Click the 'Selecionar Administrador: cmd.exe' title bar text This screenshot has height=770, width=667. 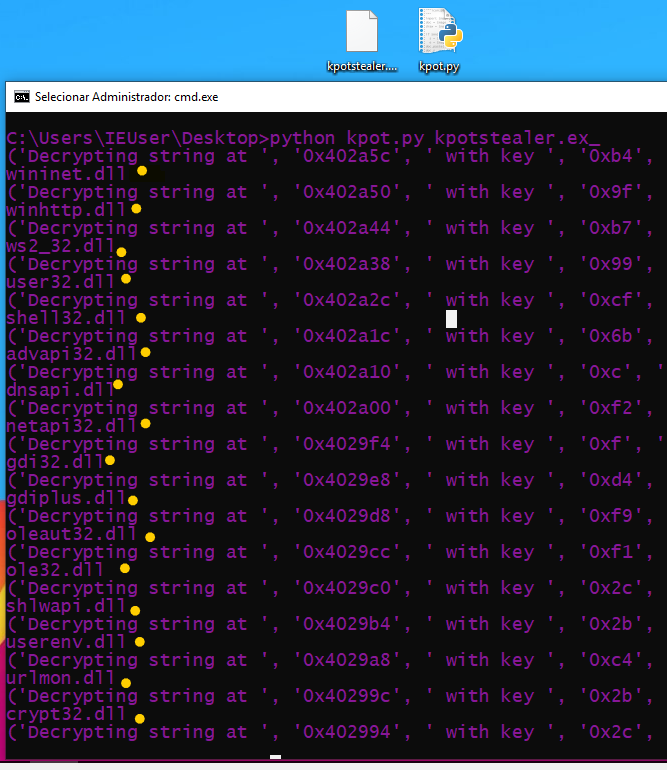(126, 97)
